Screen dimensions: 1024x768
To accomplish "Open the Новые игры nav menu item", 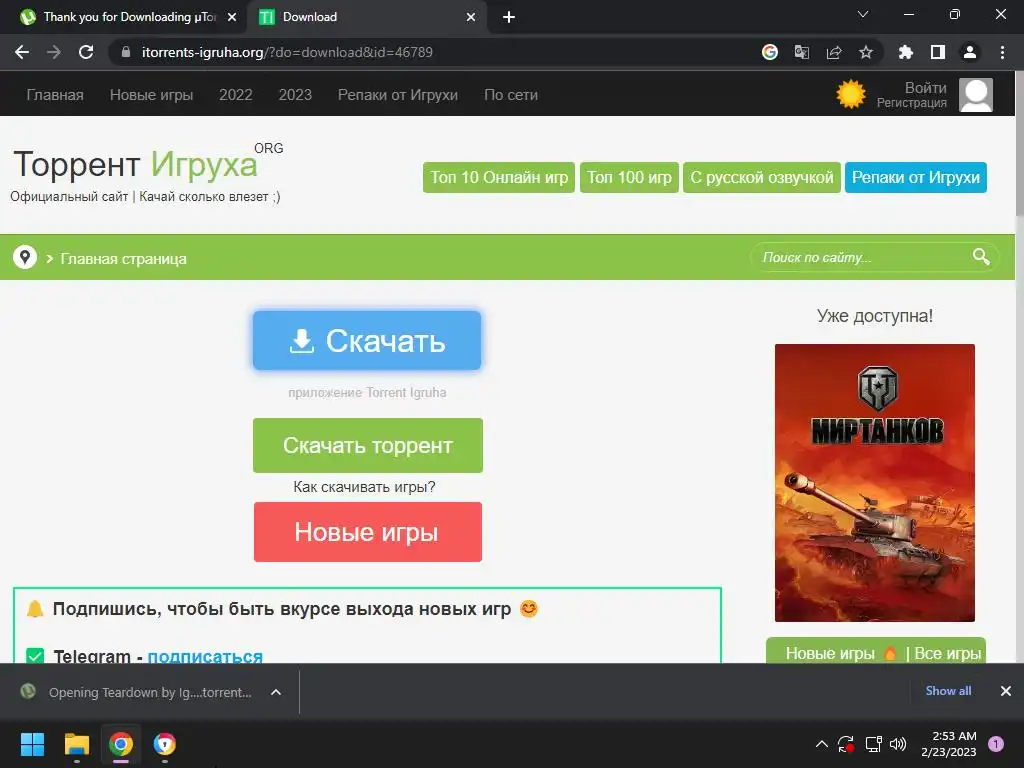I will (x=152, y=95).
